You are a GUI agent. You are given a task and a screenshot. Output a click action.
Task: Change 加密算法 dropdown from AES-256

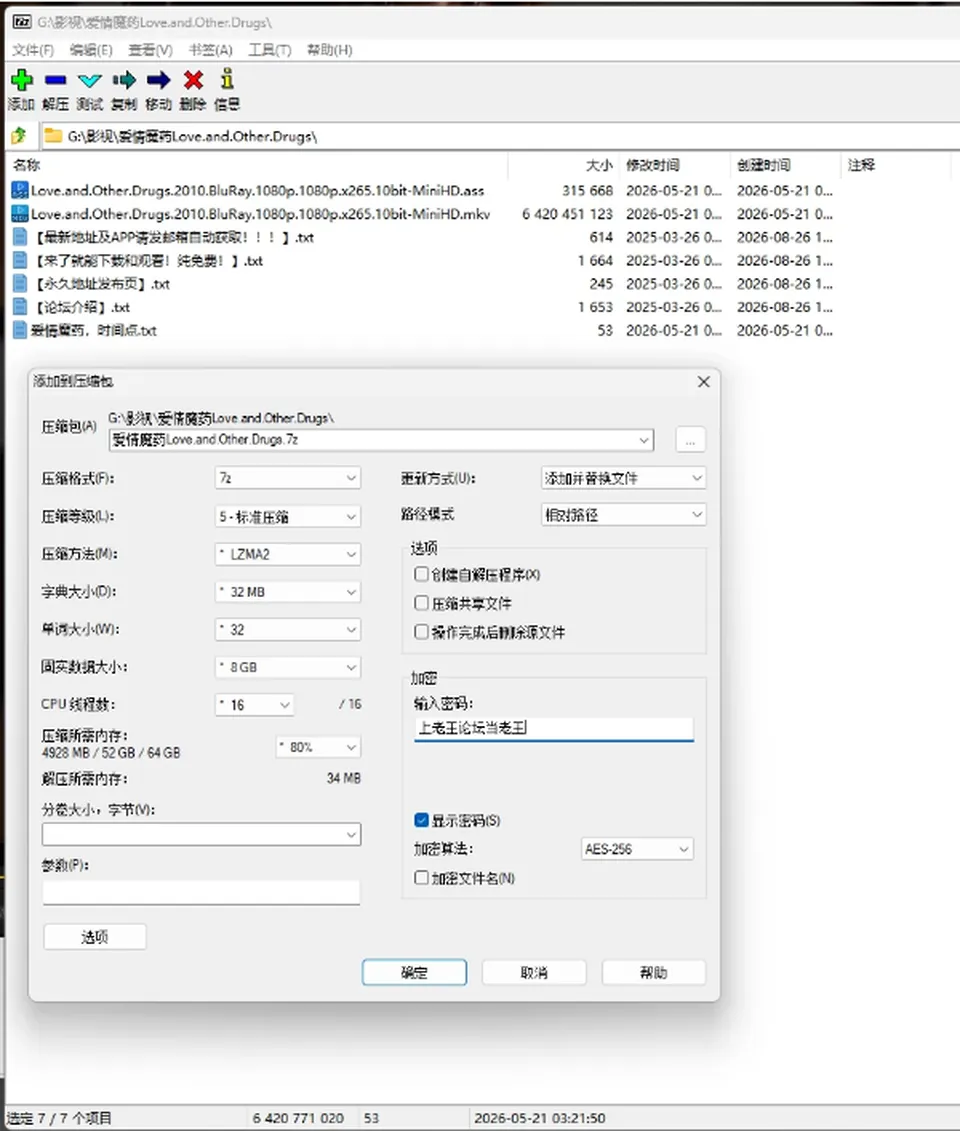pyautogui.click(x=637, y=849)
